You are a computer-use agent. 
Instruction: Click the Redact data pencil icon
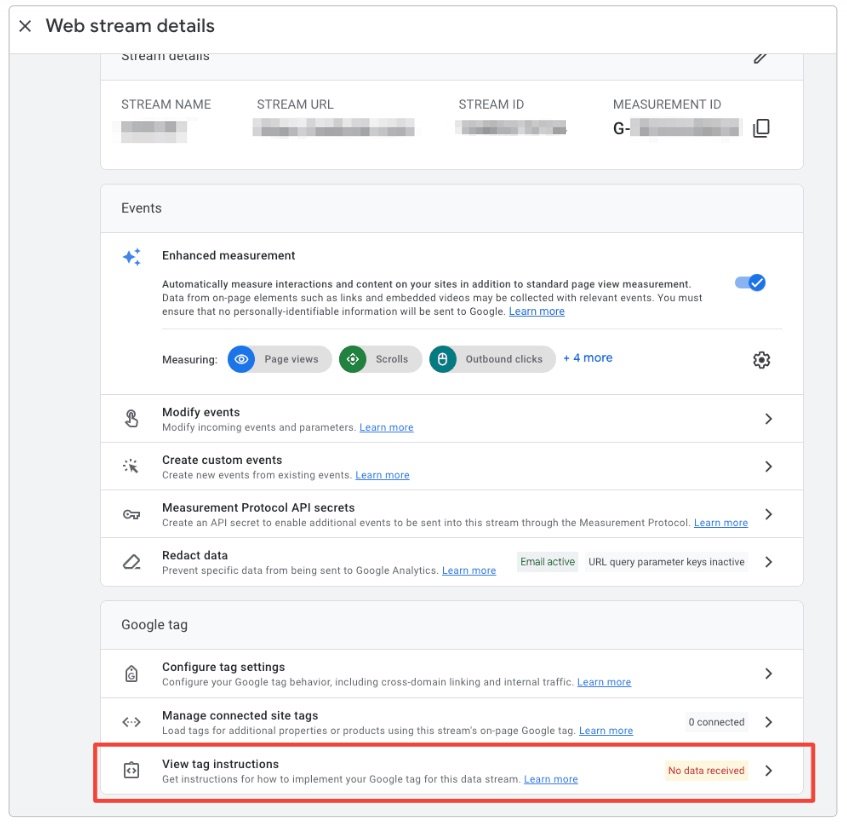coord(131,562)
